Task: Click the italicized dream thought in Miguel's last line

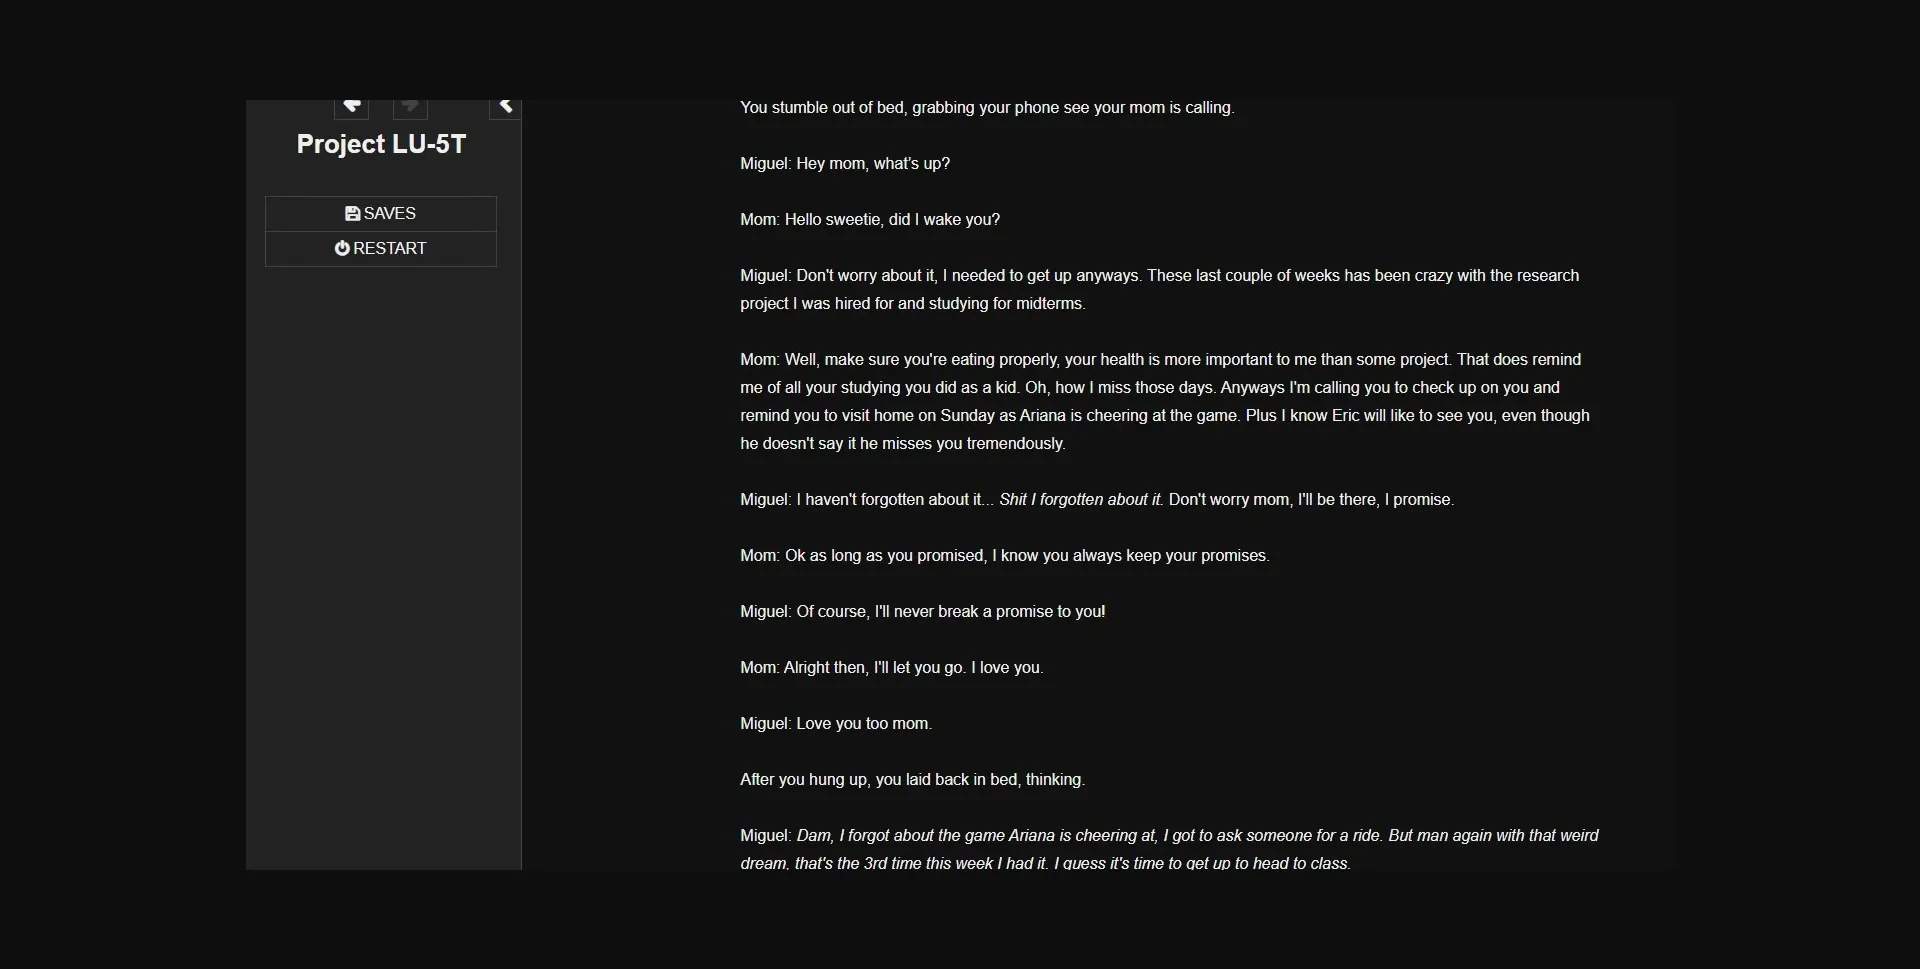Action: click(1170, 849)
